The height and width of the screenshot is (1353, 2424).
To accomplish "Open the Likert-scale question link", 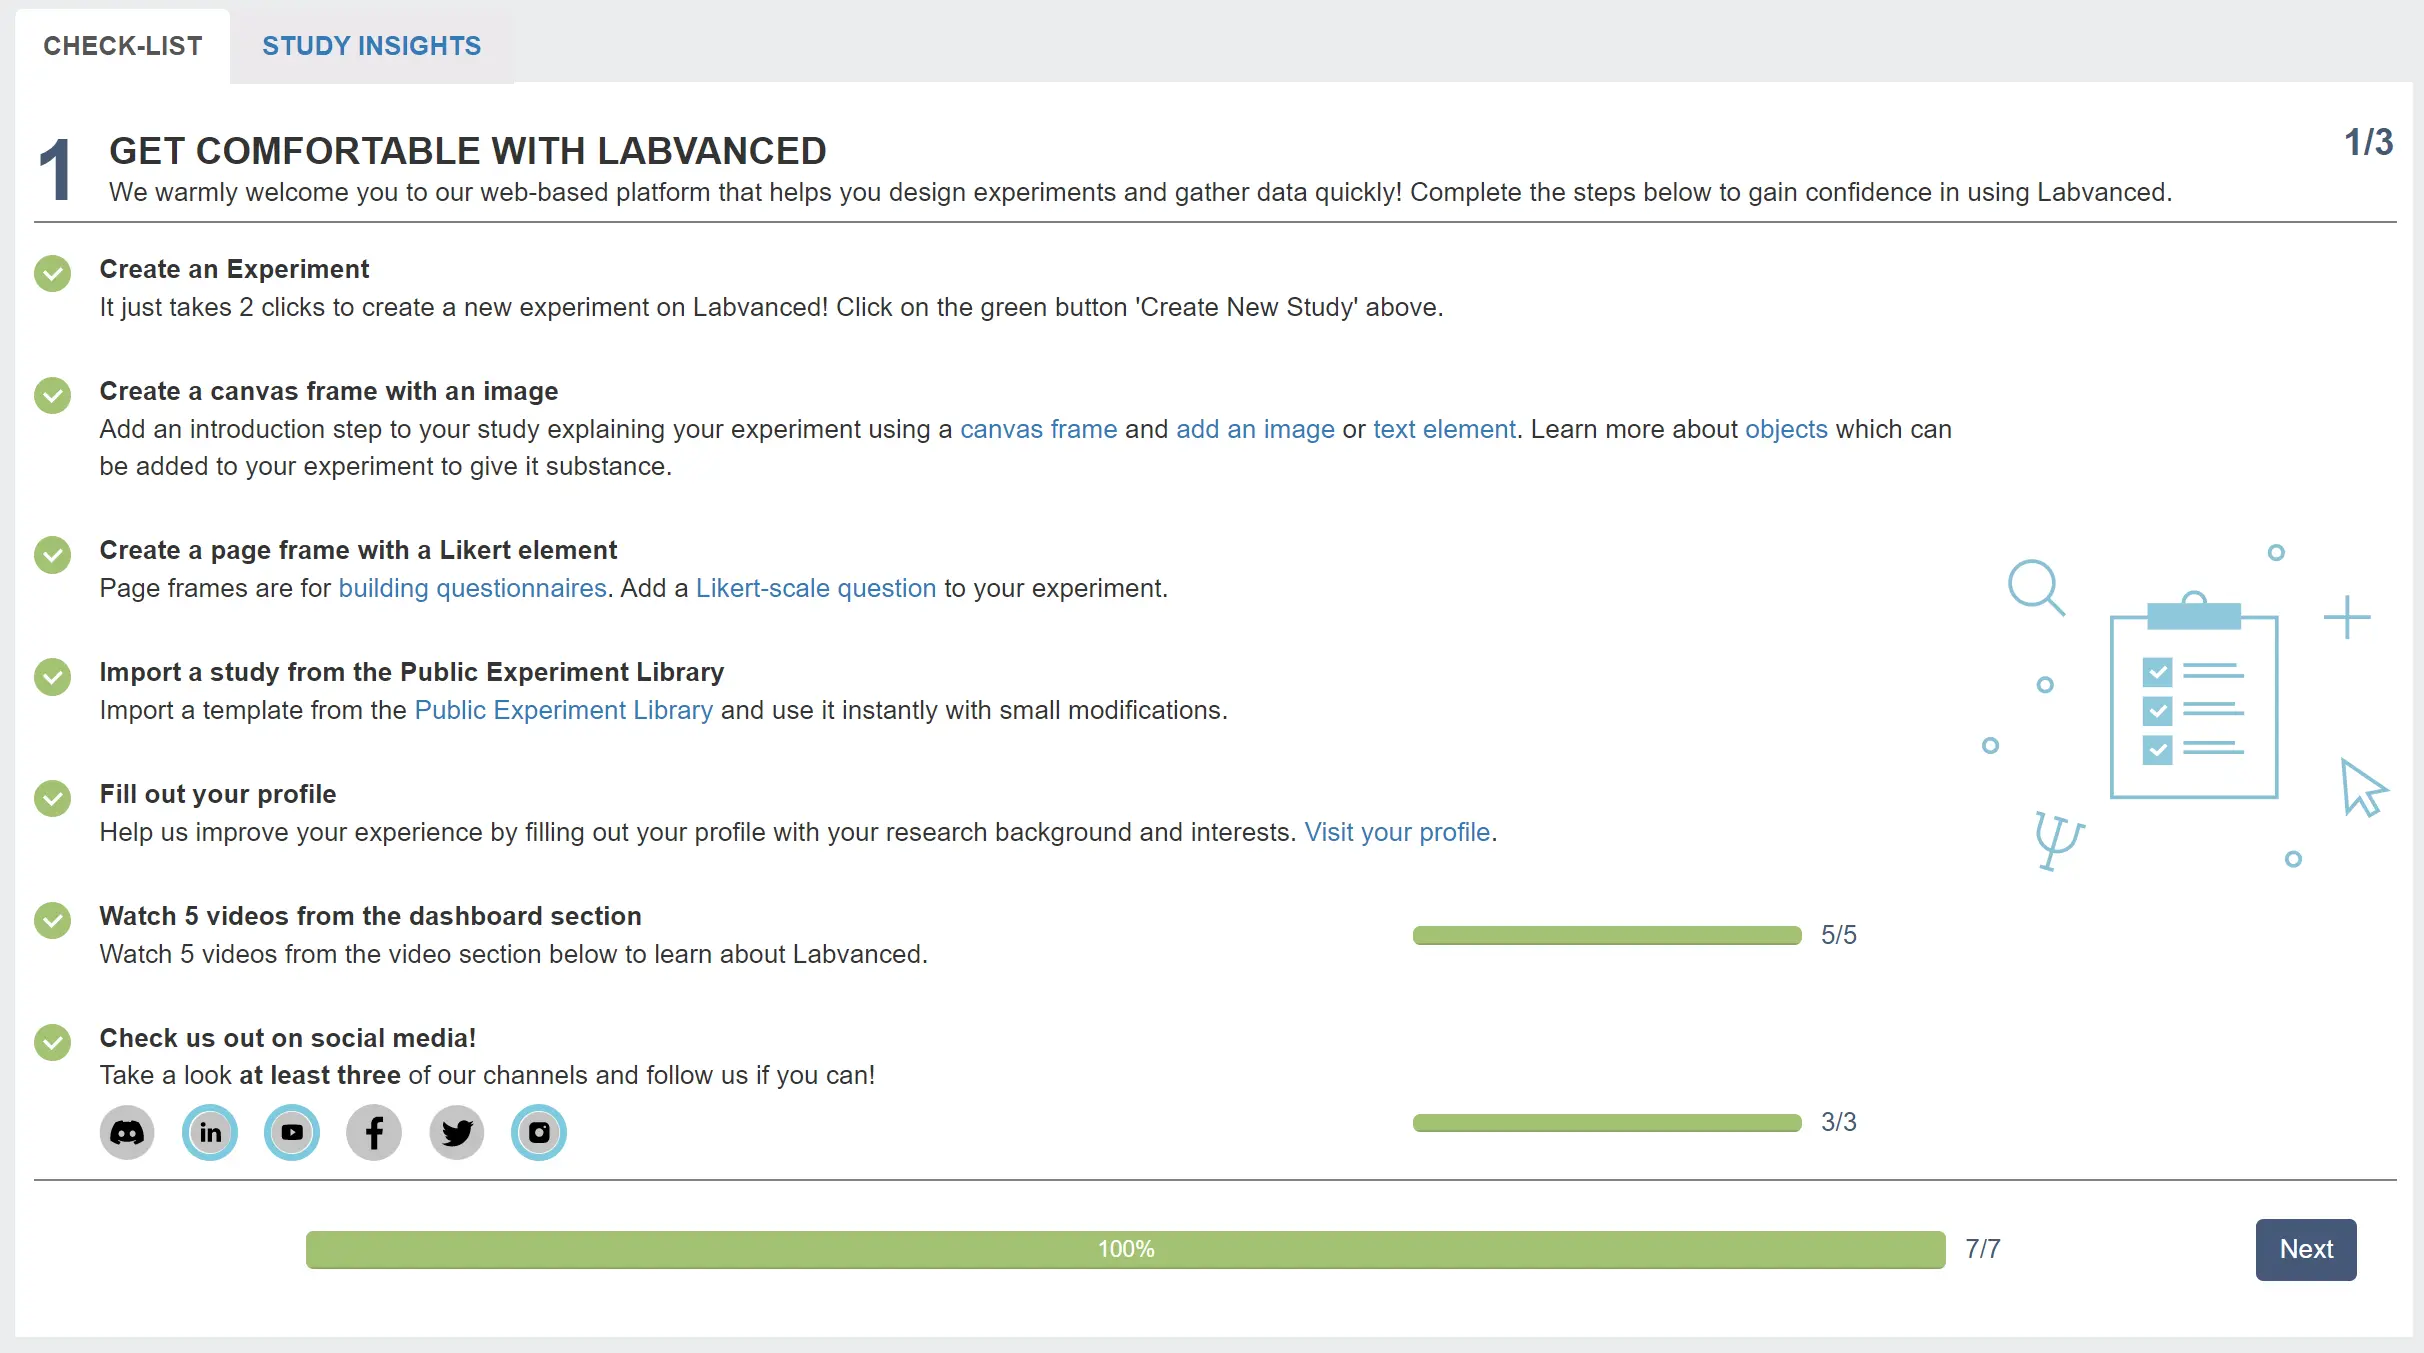I will point(816,588).
